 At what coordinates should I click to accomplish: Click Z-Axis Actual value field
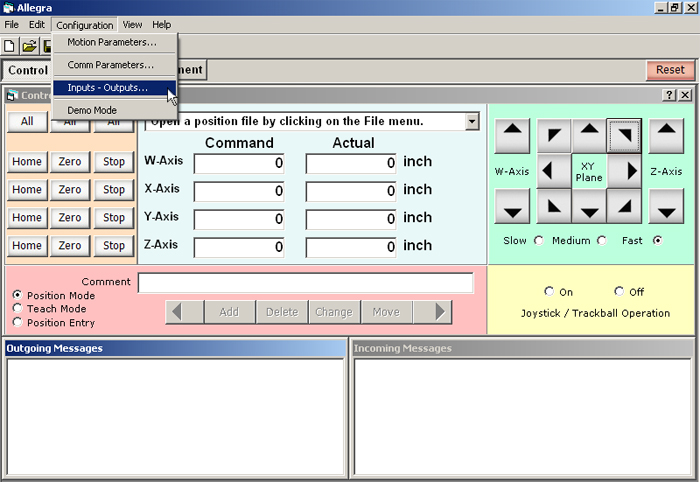[351, 247]
